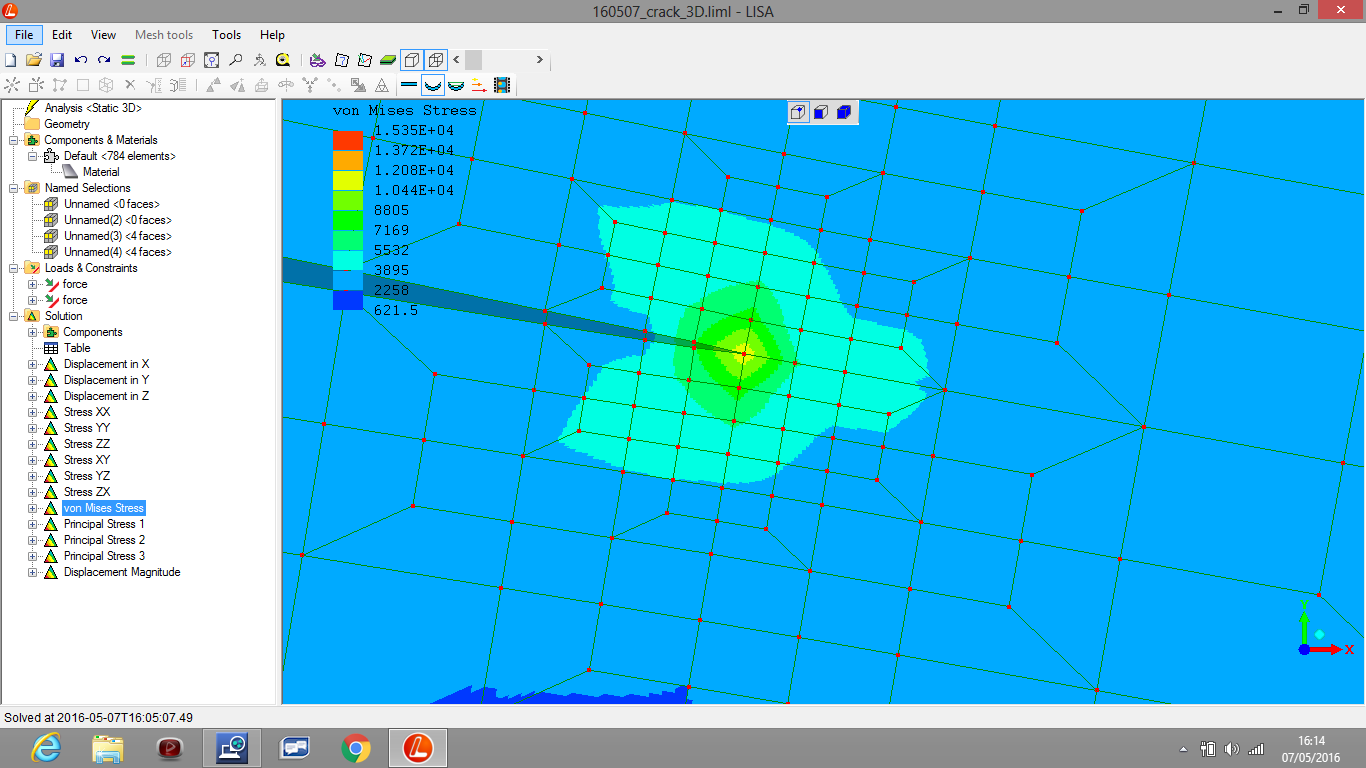
Task: Click the red legend color swatch
Action: tap(348, 140)
